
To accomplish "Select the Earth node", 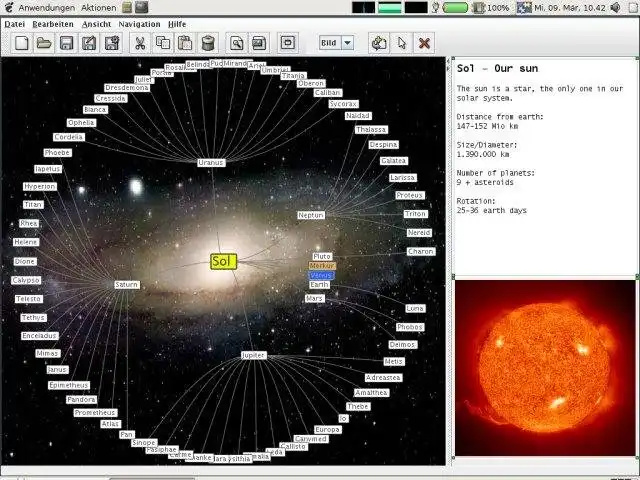I will (319, 285).
